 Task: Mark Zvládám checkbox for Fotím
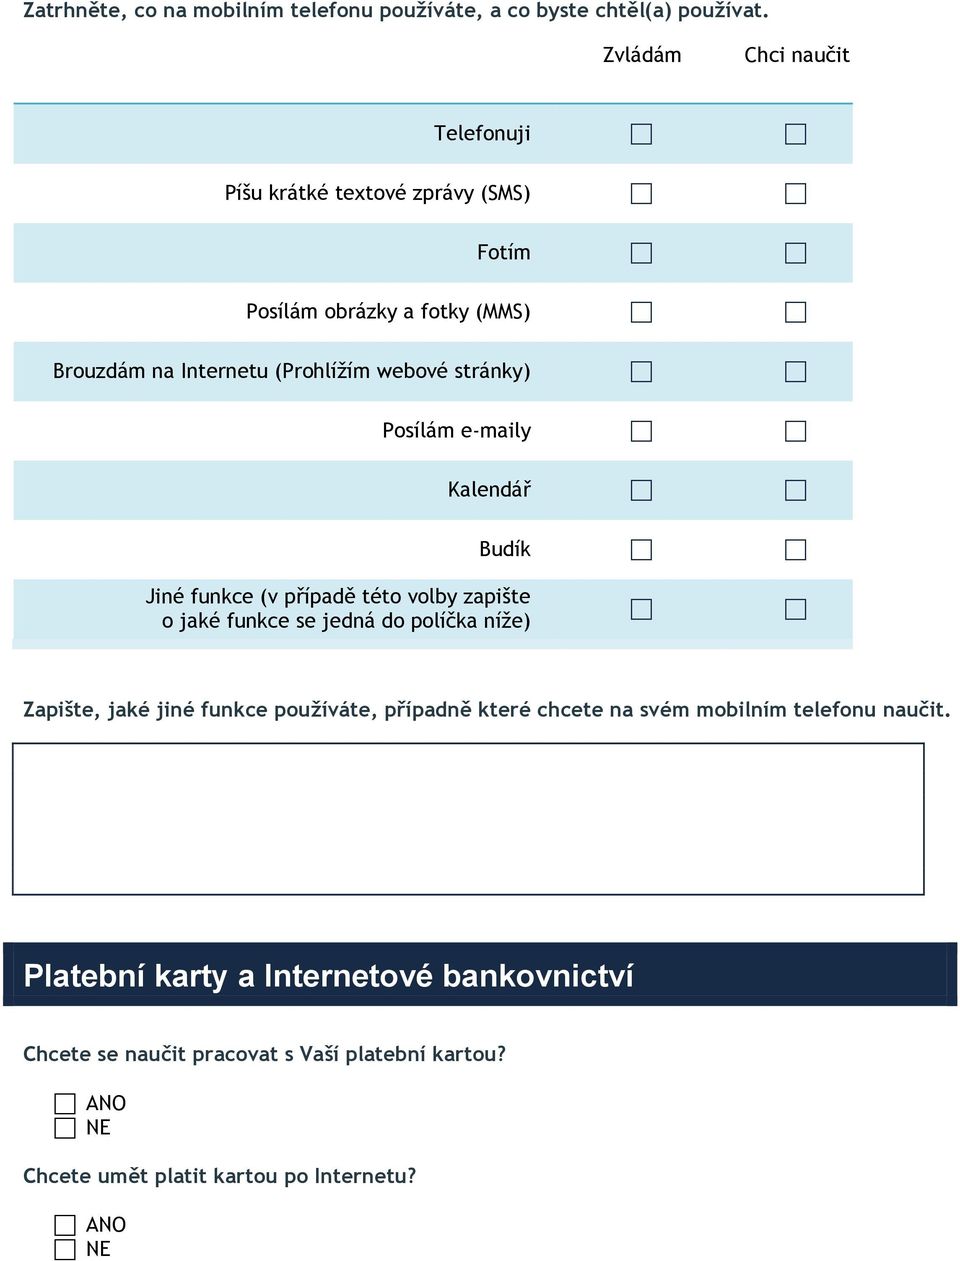point(641,253)
